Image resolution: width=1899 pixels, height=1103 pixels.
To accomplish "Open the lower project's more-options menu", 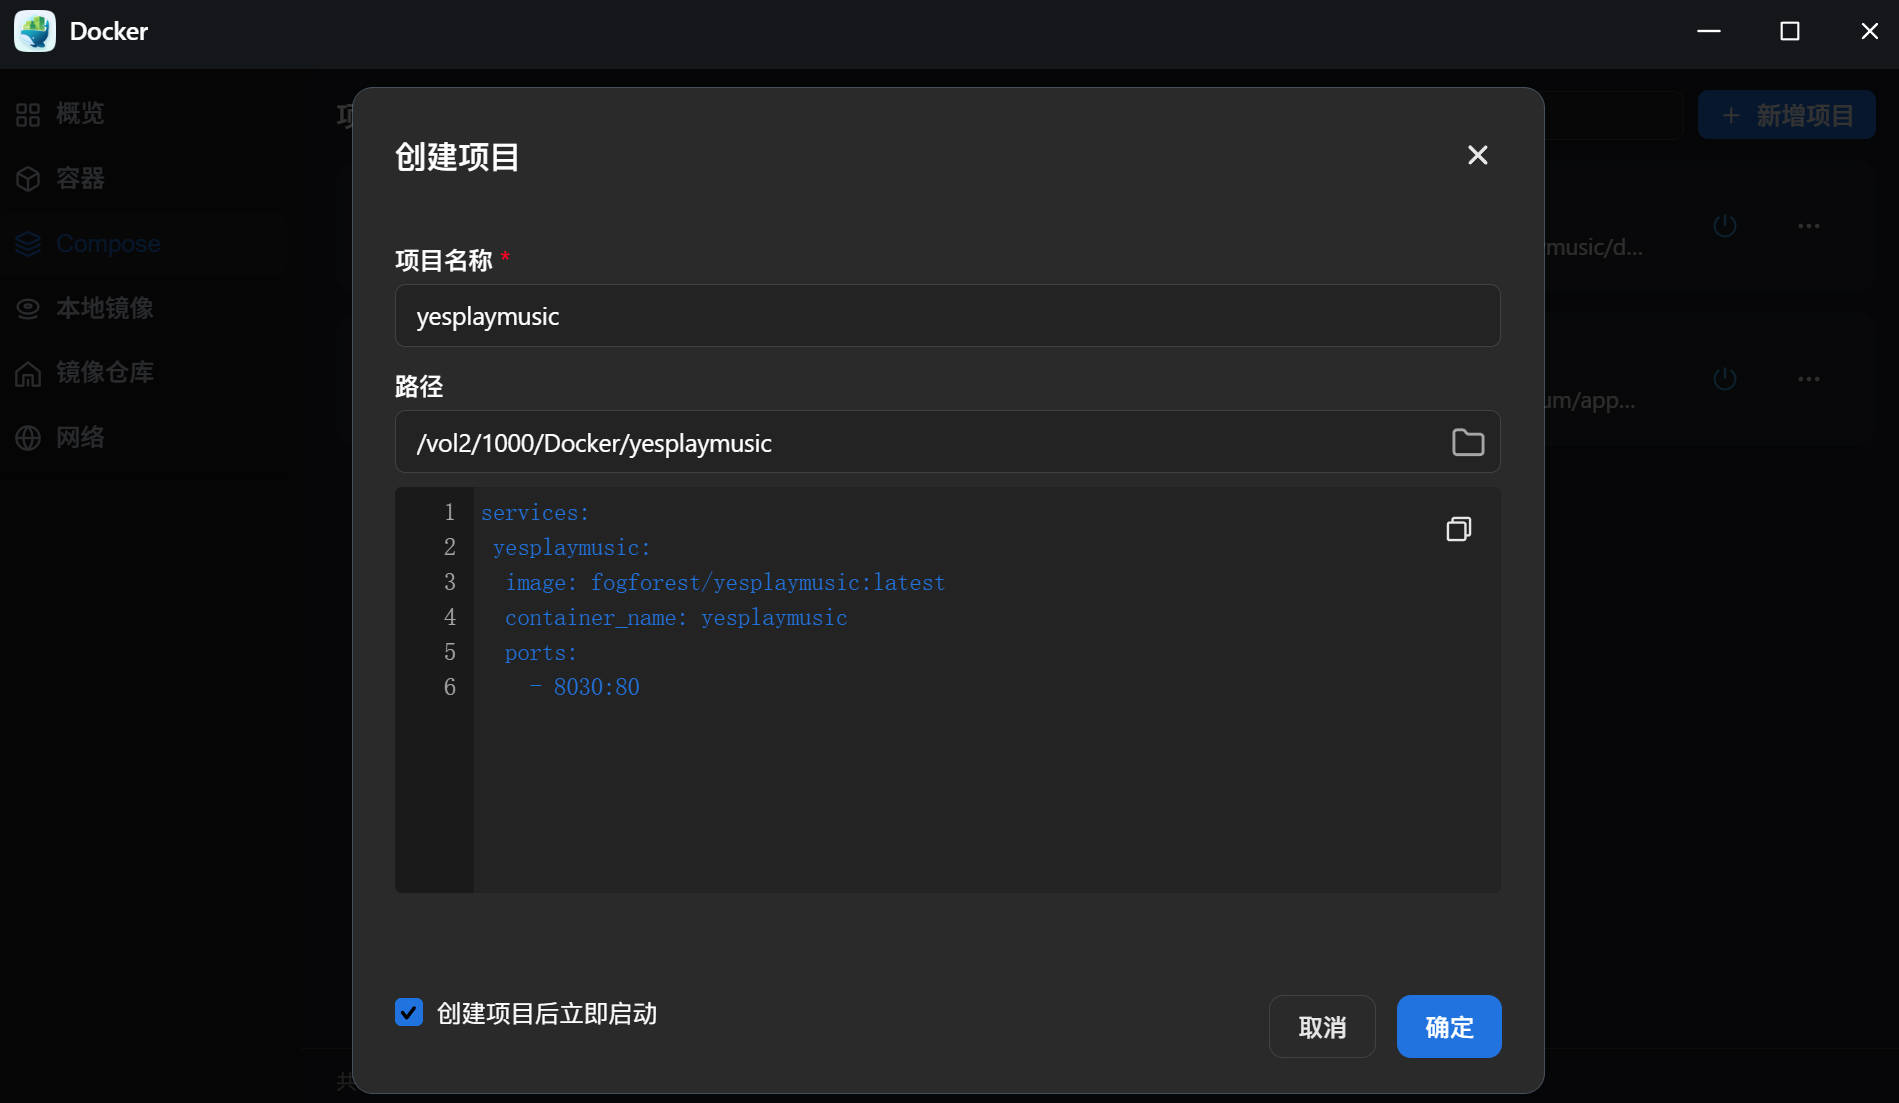I will coord(1807,378).
